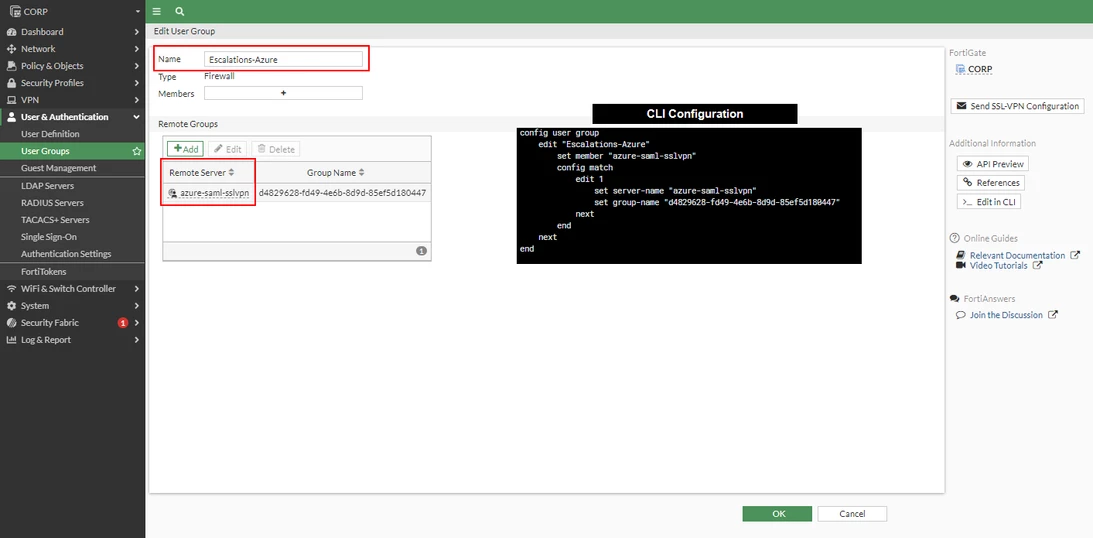This screenshot has width=1093, height=538.
Task: Click Send SSL-VPN Configuration button
Action: [x=1017, y=106]
